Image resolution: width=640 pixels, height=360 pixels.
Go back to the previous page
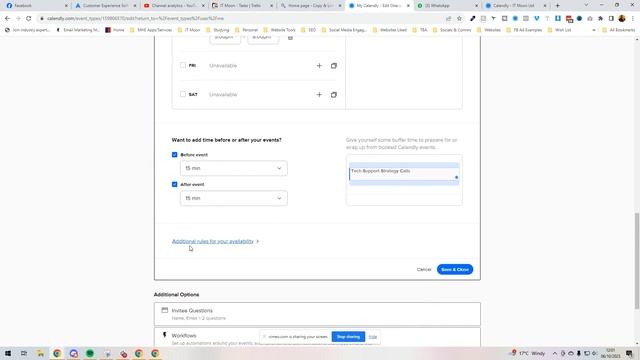7,18
